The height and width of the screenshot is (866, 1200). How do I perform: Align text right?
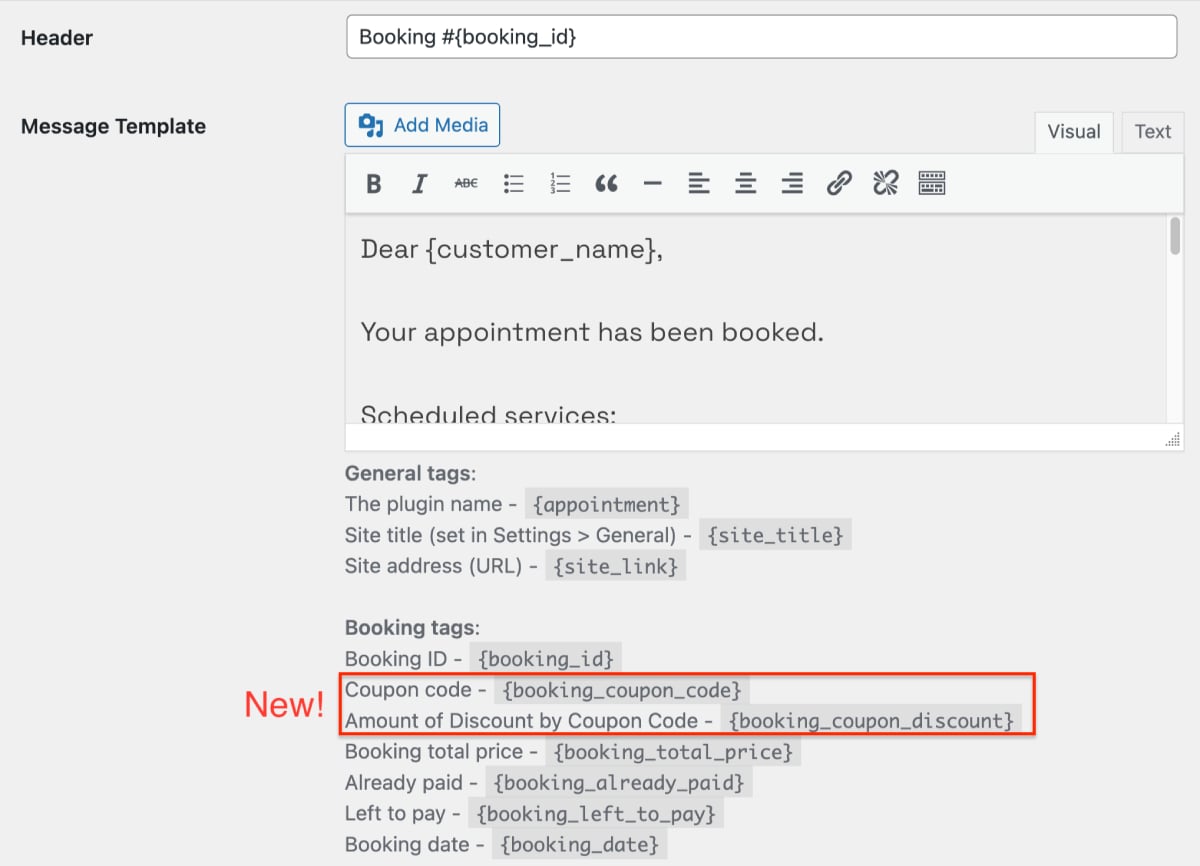pyautogui.click(x=792, y=183)
